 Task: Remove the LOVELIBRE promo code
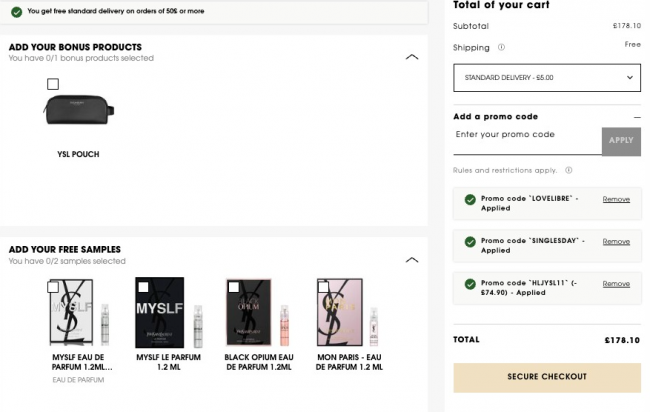pyautogui.click(x=616, y=199)
